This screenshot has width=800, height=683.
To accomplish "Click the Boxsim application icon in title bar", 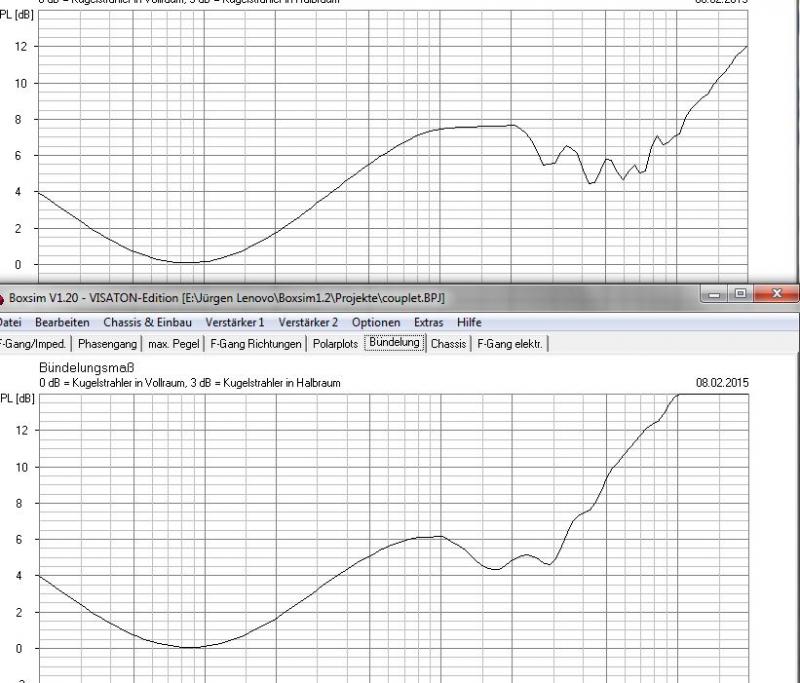I will point(2,298).
